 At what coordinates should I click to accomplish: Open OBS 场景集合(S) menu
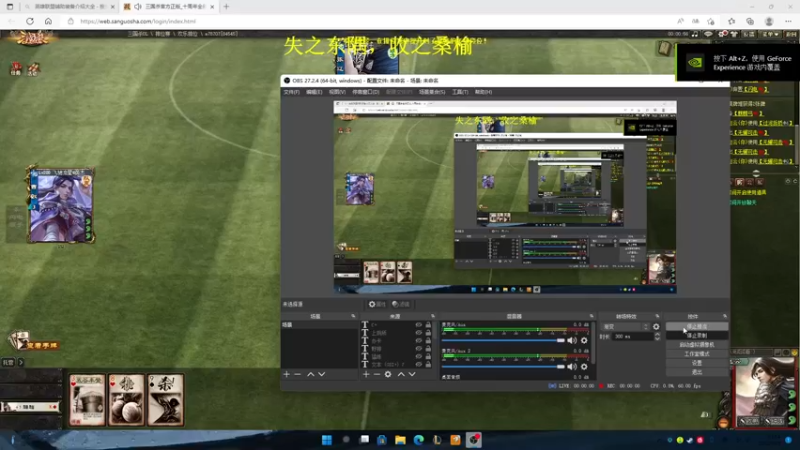pyautogui.click(x=432, y=92)
